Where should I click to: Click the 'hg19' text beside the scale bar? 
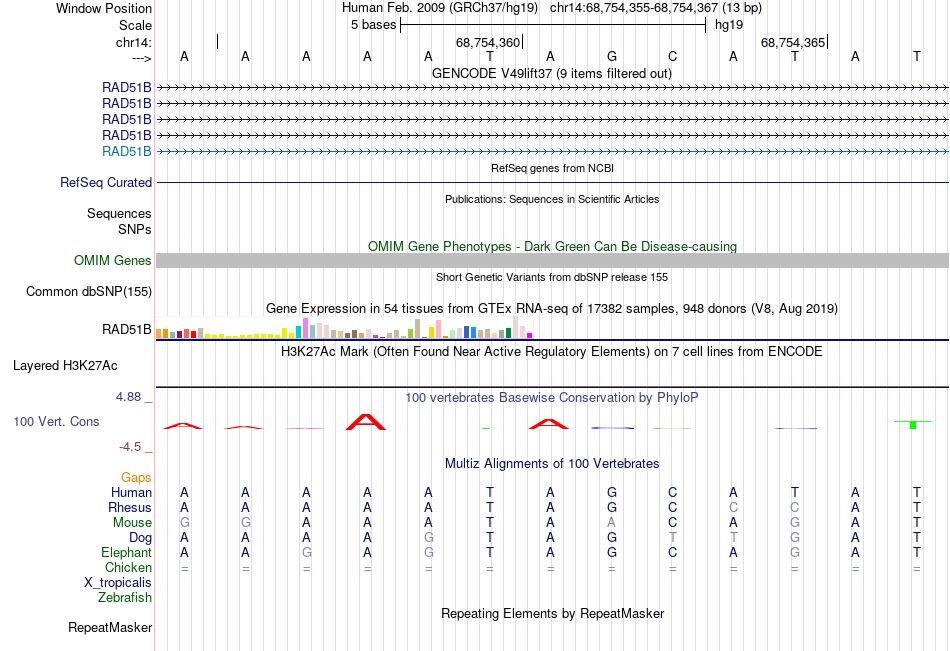click(729, 25)
